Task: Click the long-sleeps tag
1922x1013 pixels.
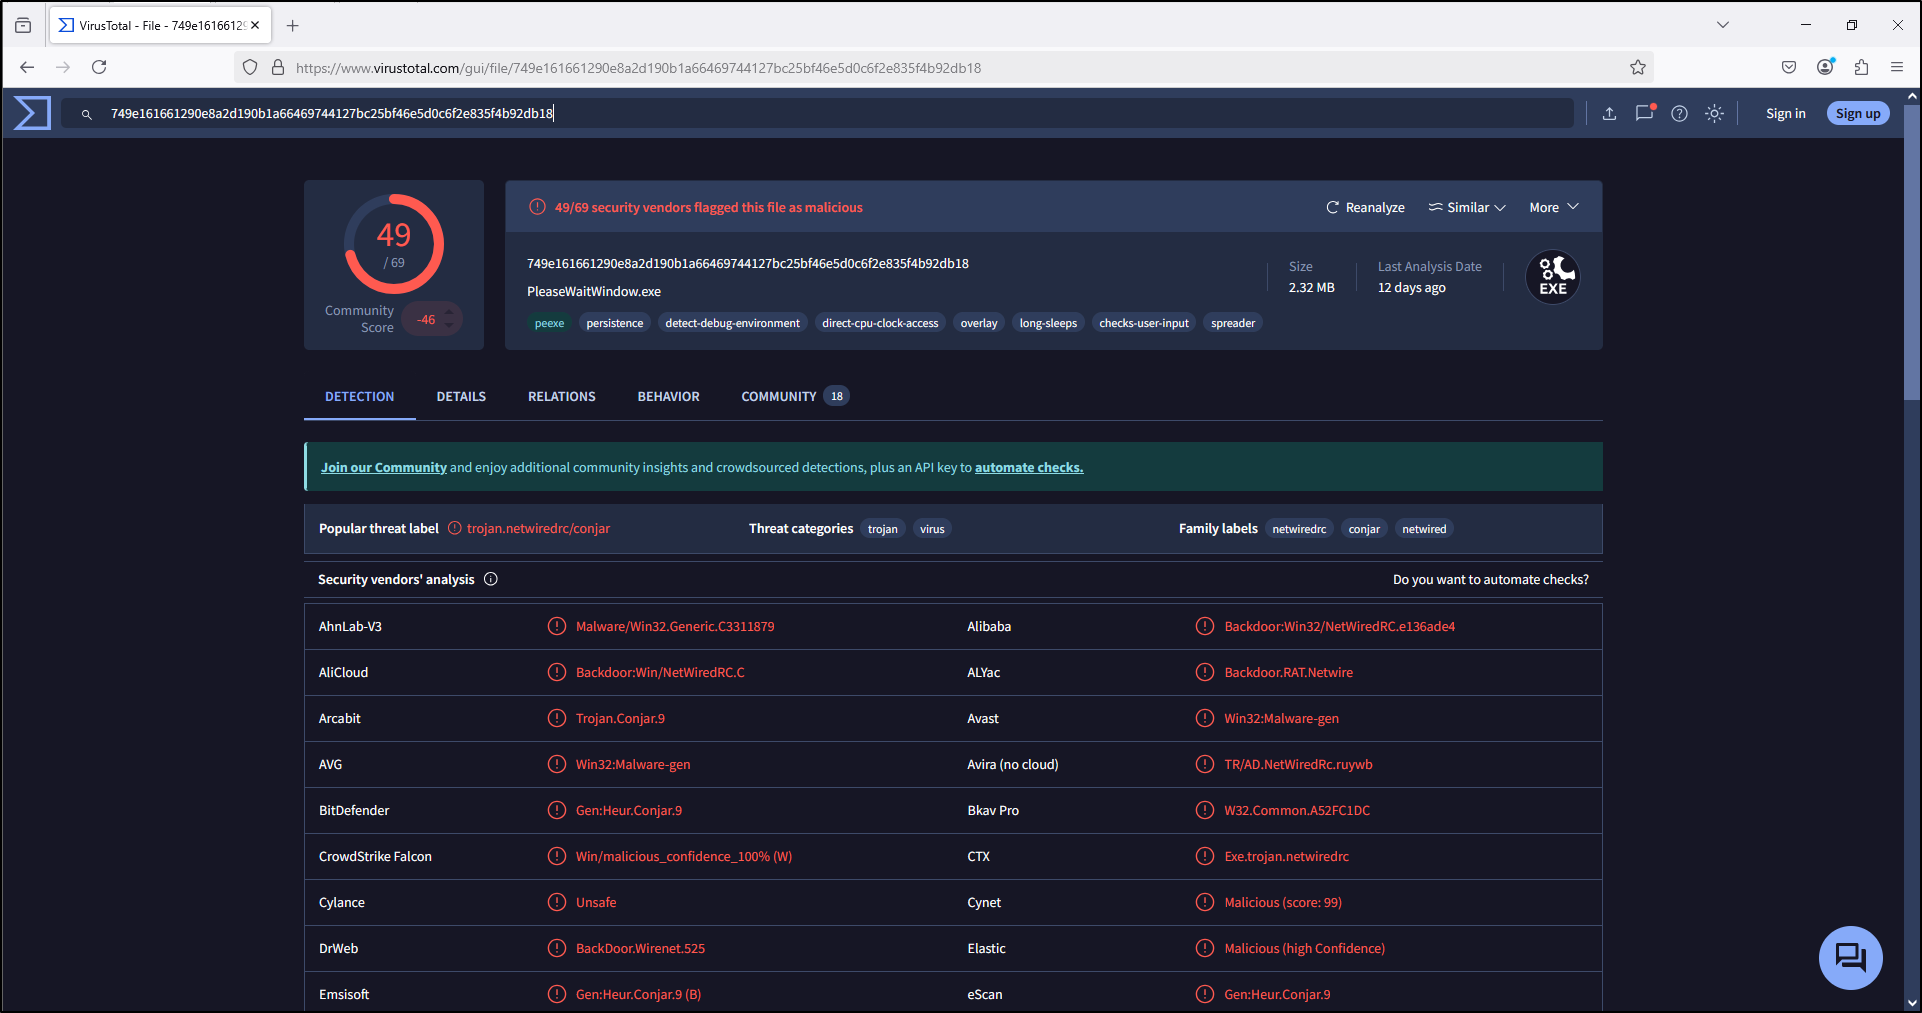Action: (x=1048, y=323)
